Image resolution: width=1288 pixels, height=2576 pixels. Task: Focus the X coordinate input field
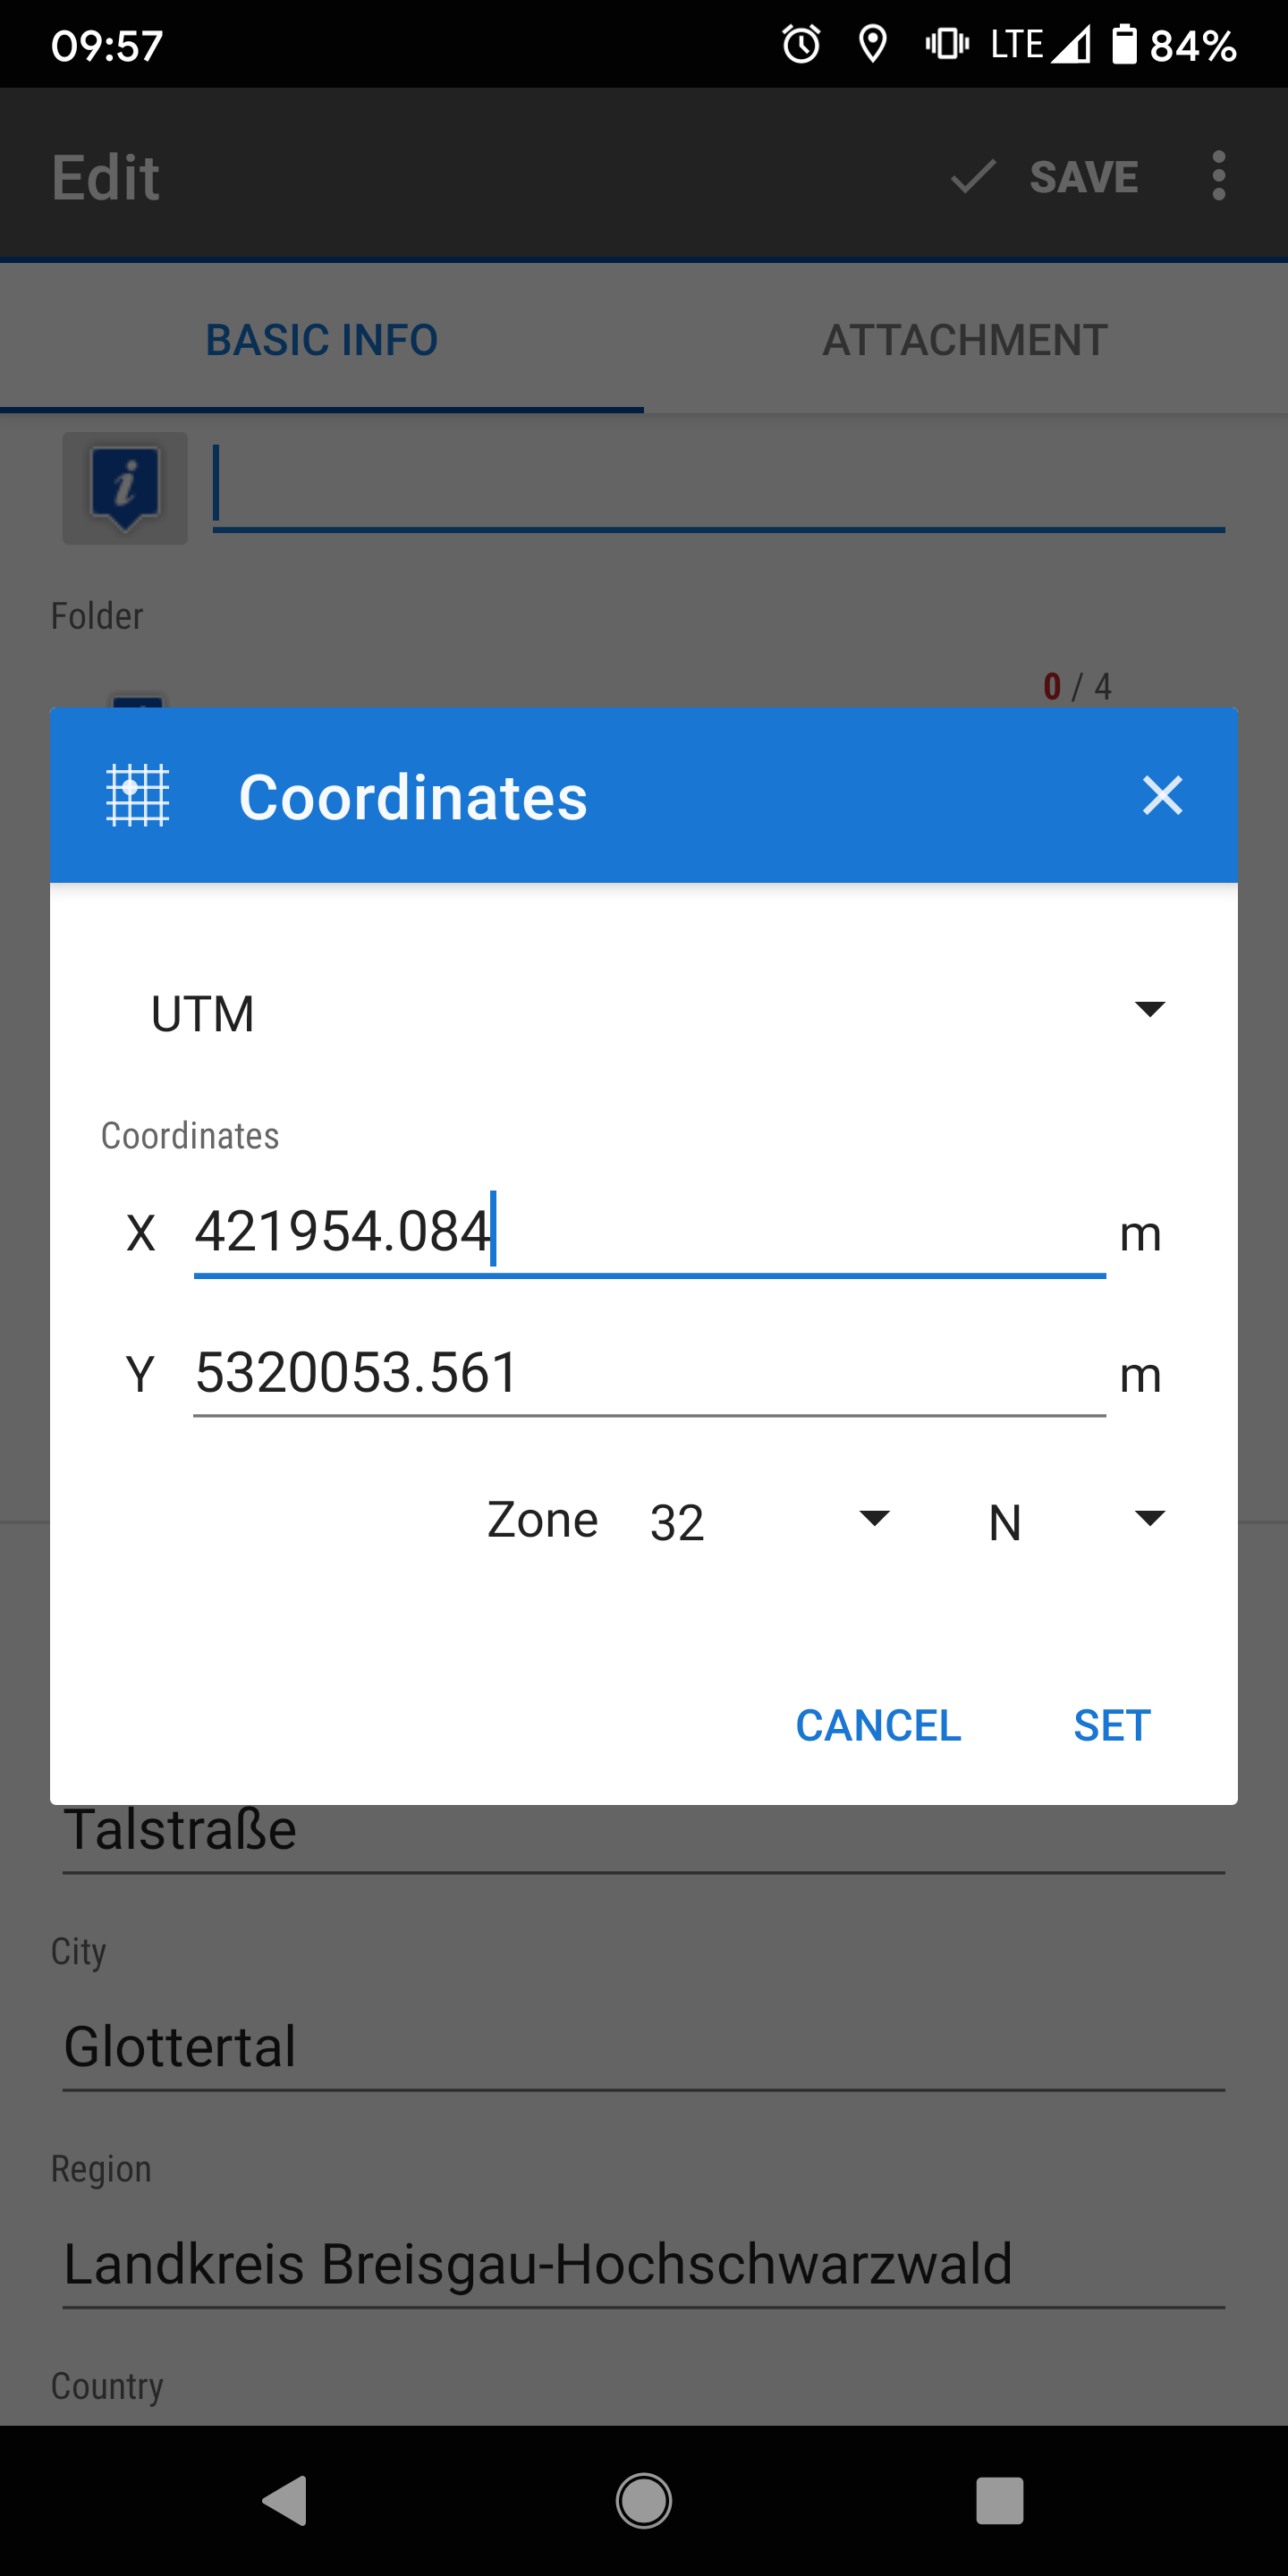click(x=650, y=1232)
